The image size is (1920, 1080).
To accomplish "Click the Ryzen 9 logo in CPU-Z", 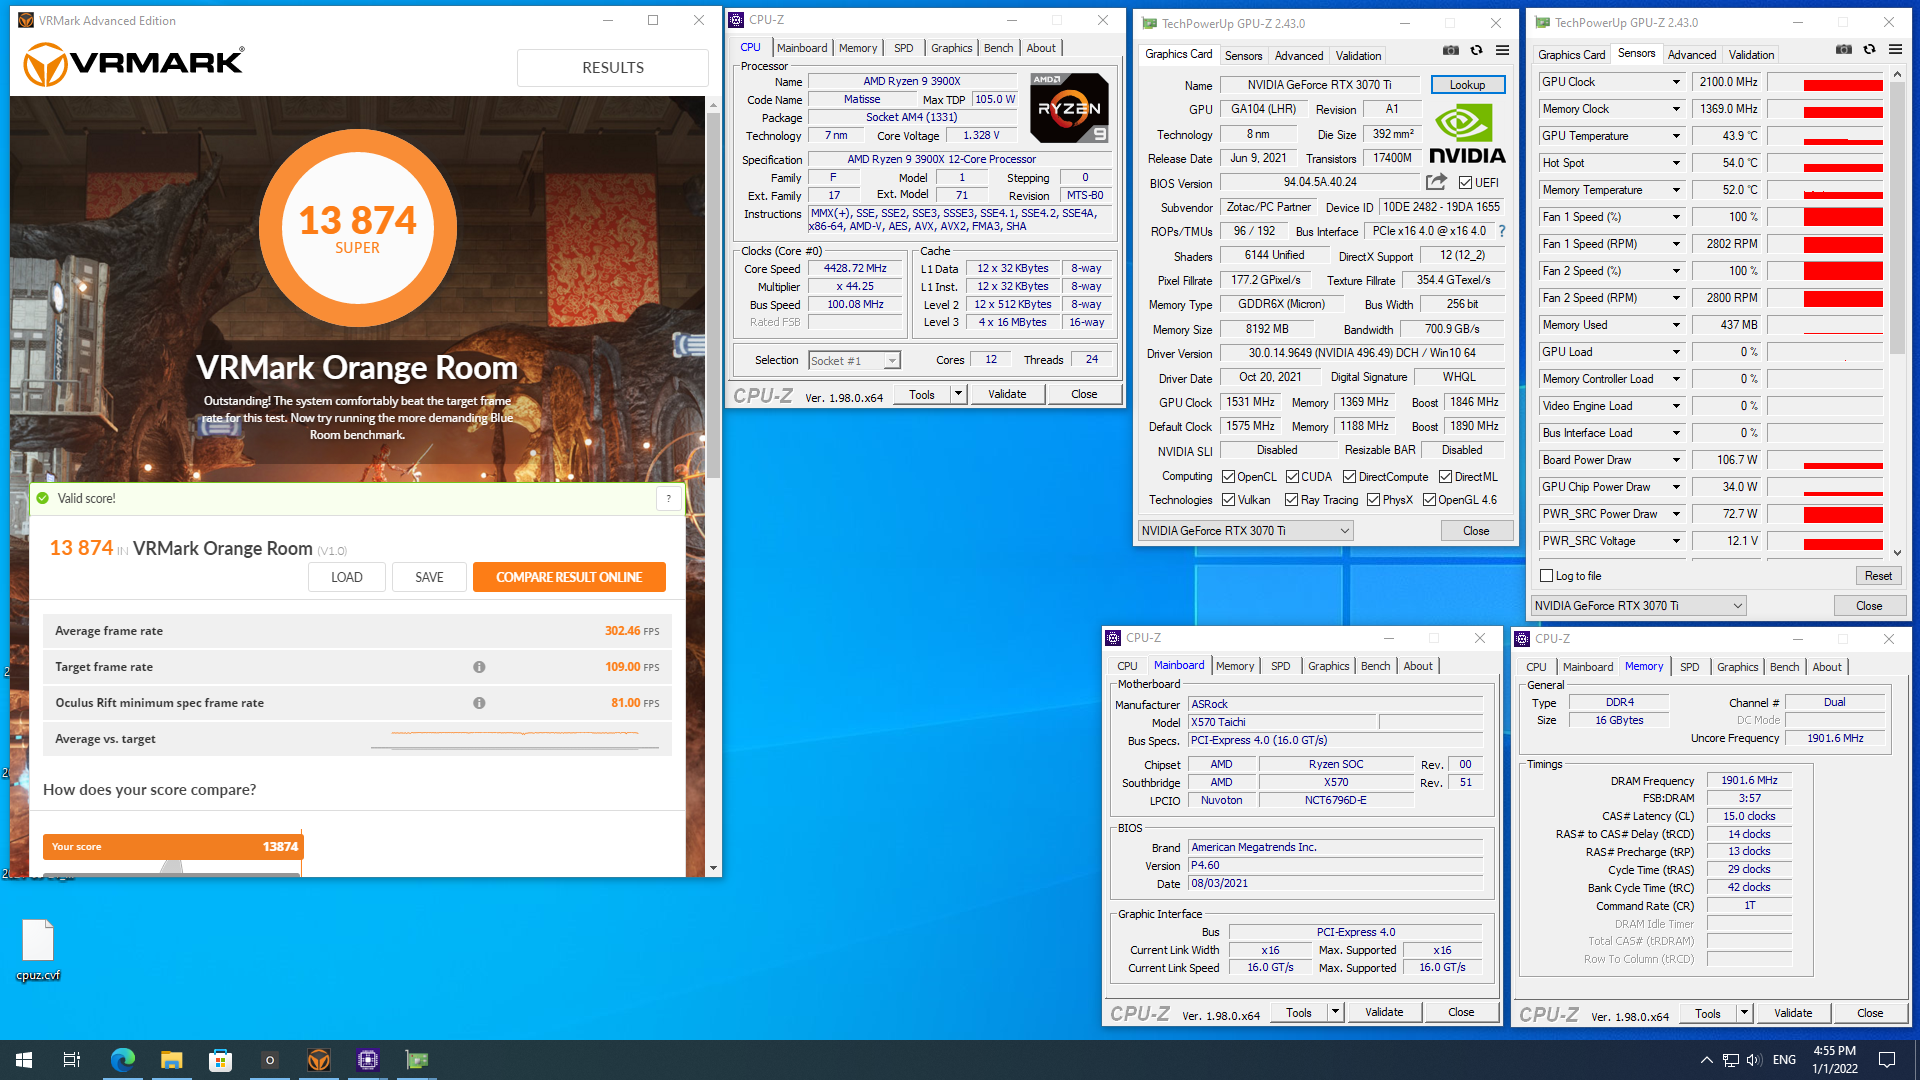I will pyautogui.click(x=1069, y=108).
